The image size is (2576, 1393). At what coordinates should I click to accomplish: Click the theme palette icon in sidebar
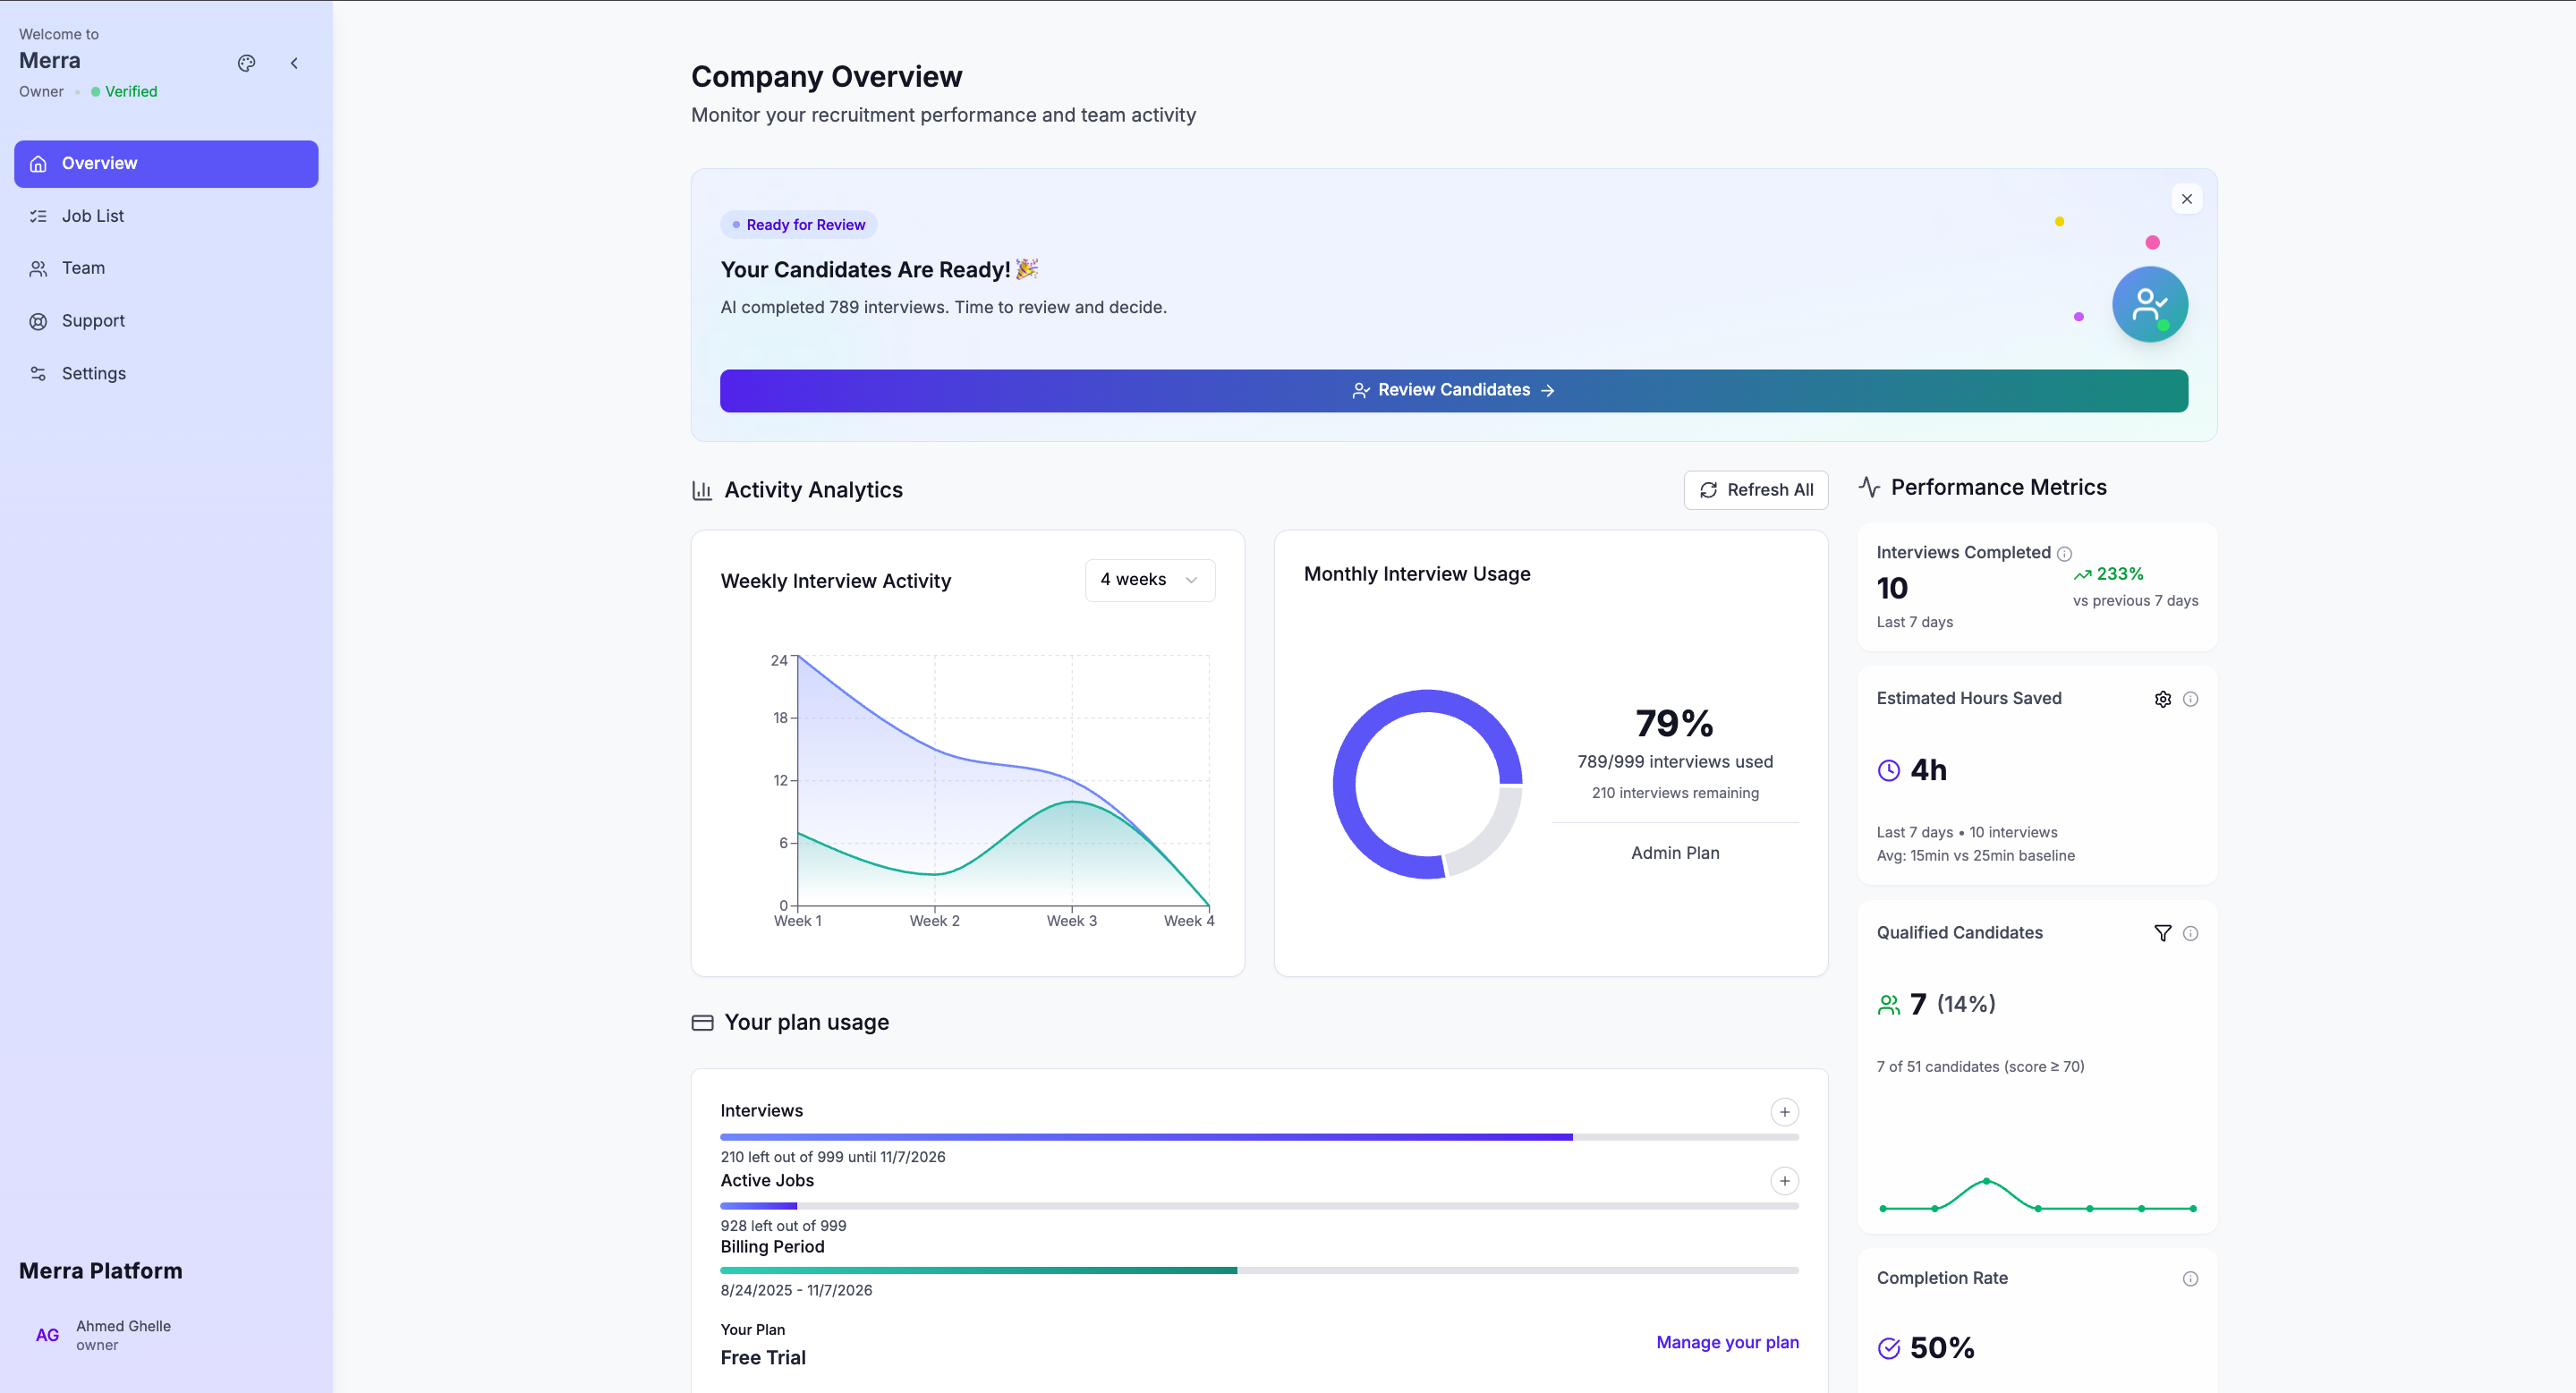click(x=247, y=63)
